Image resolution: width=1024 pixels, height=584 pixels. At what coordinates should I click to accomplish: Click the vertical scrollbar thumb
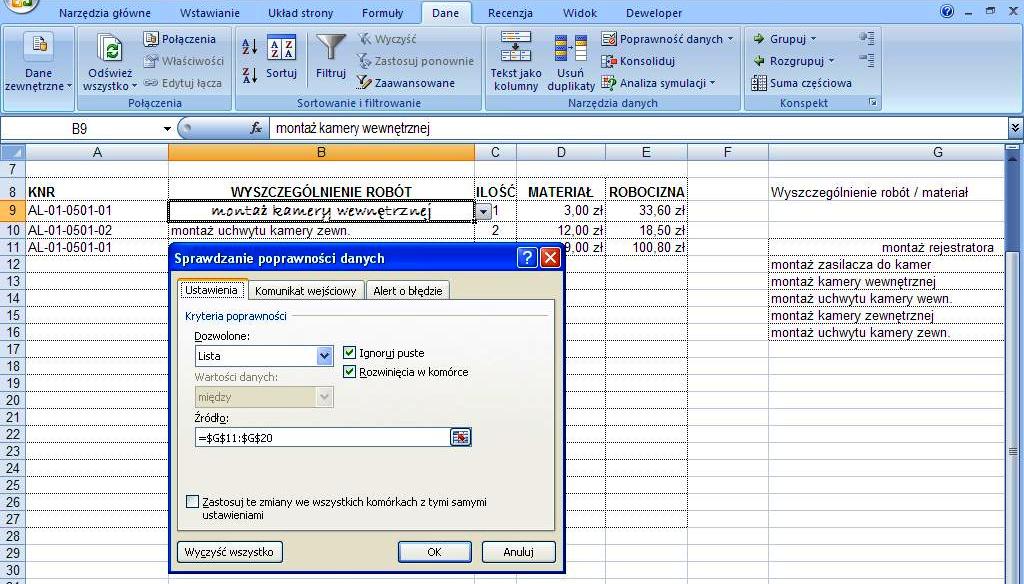coord(1013,451)
